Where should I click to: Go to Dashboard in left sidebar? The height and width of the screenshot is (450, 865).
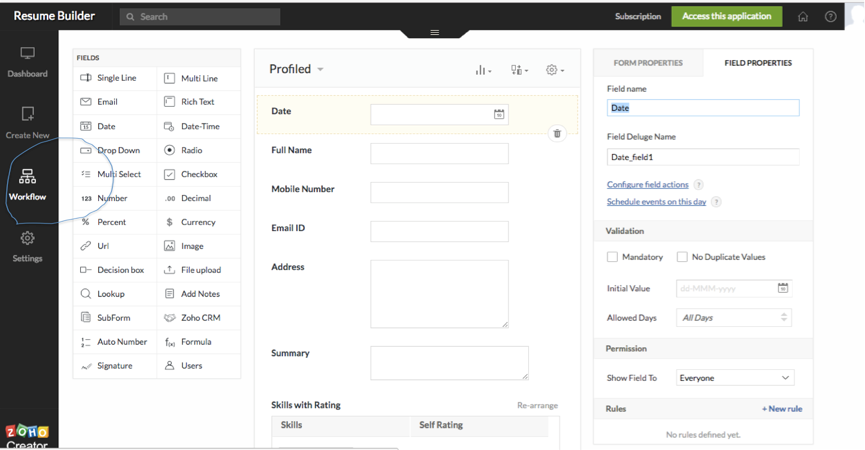[x=27, y=62]
